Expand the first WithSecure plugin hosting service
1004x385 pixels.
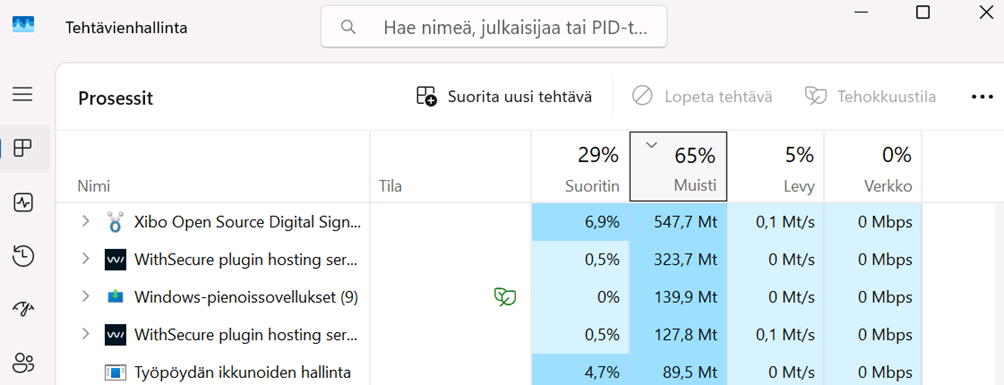click(x=85, y=259)
